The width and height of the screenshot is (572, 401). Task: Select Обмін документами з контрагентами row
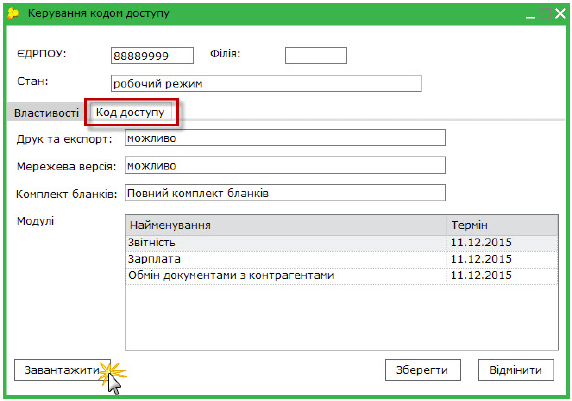342,276
